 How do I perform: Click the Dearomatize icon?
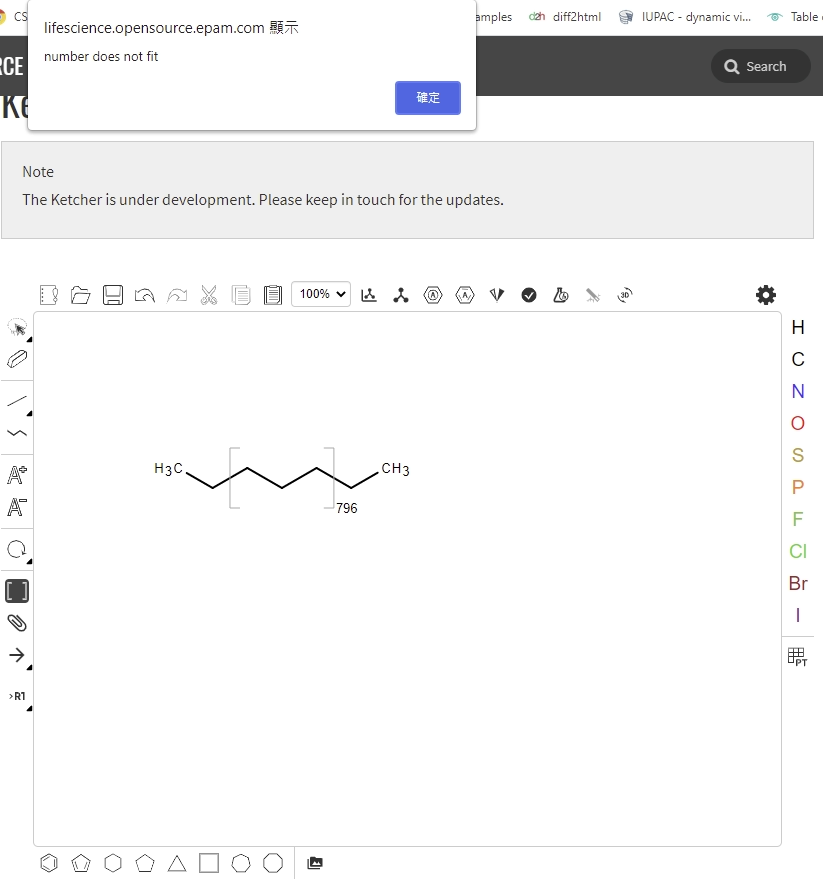(465, 295)
